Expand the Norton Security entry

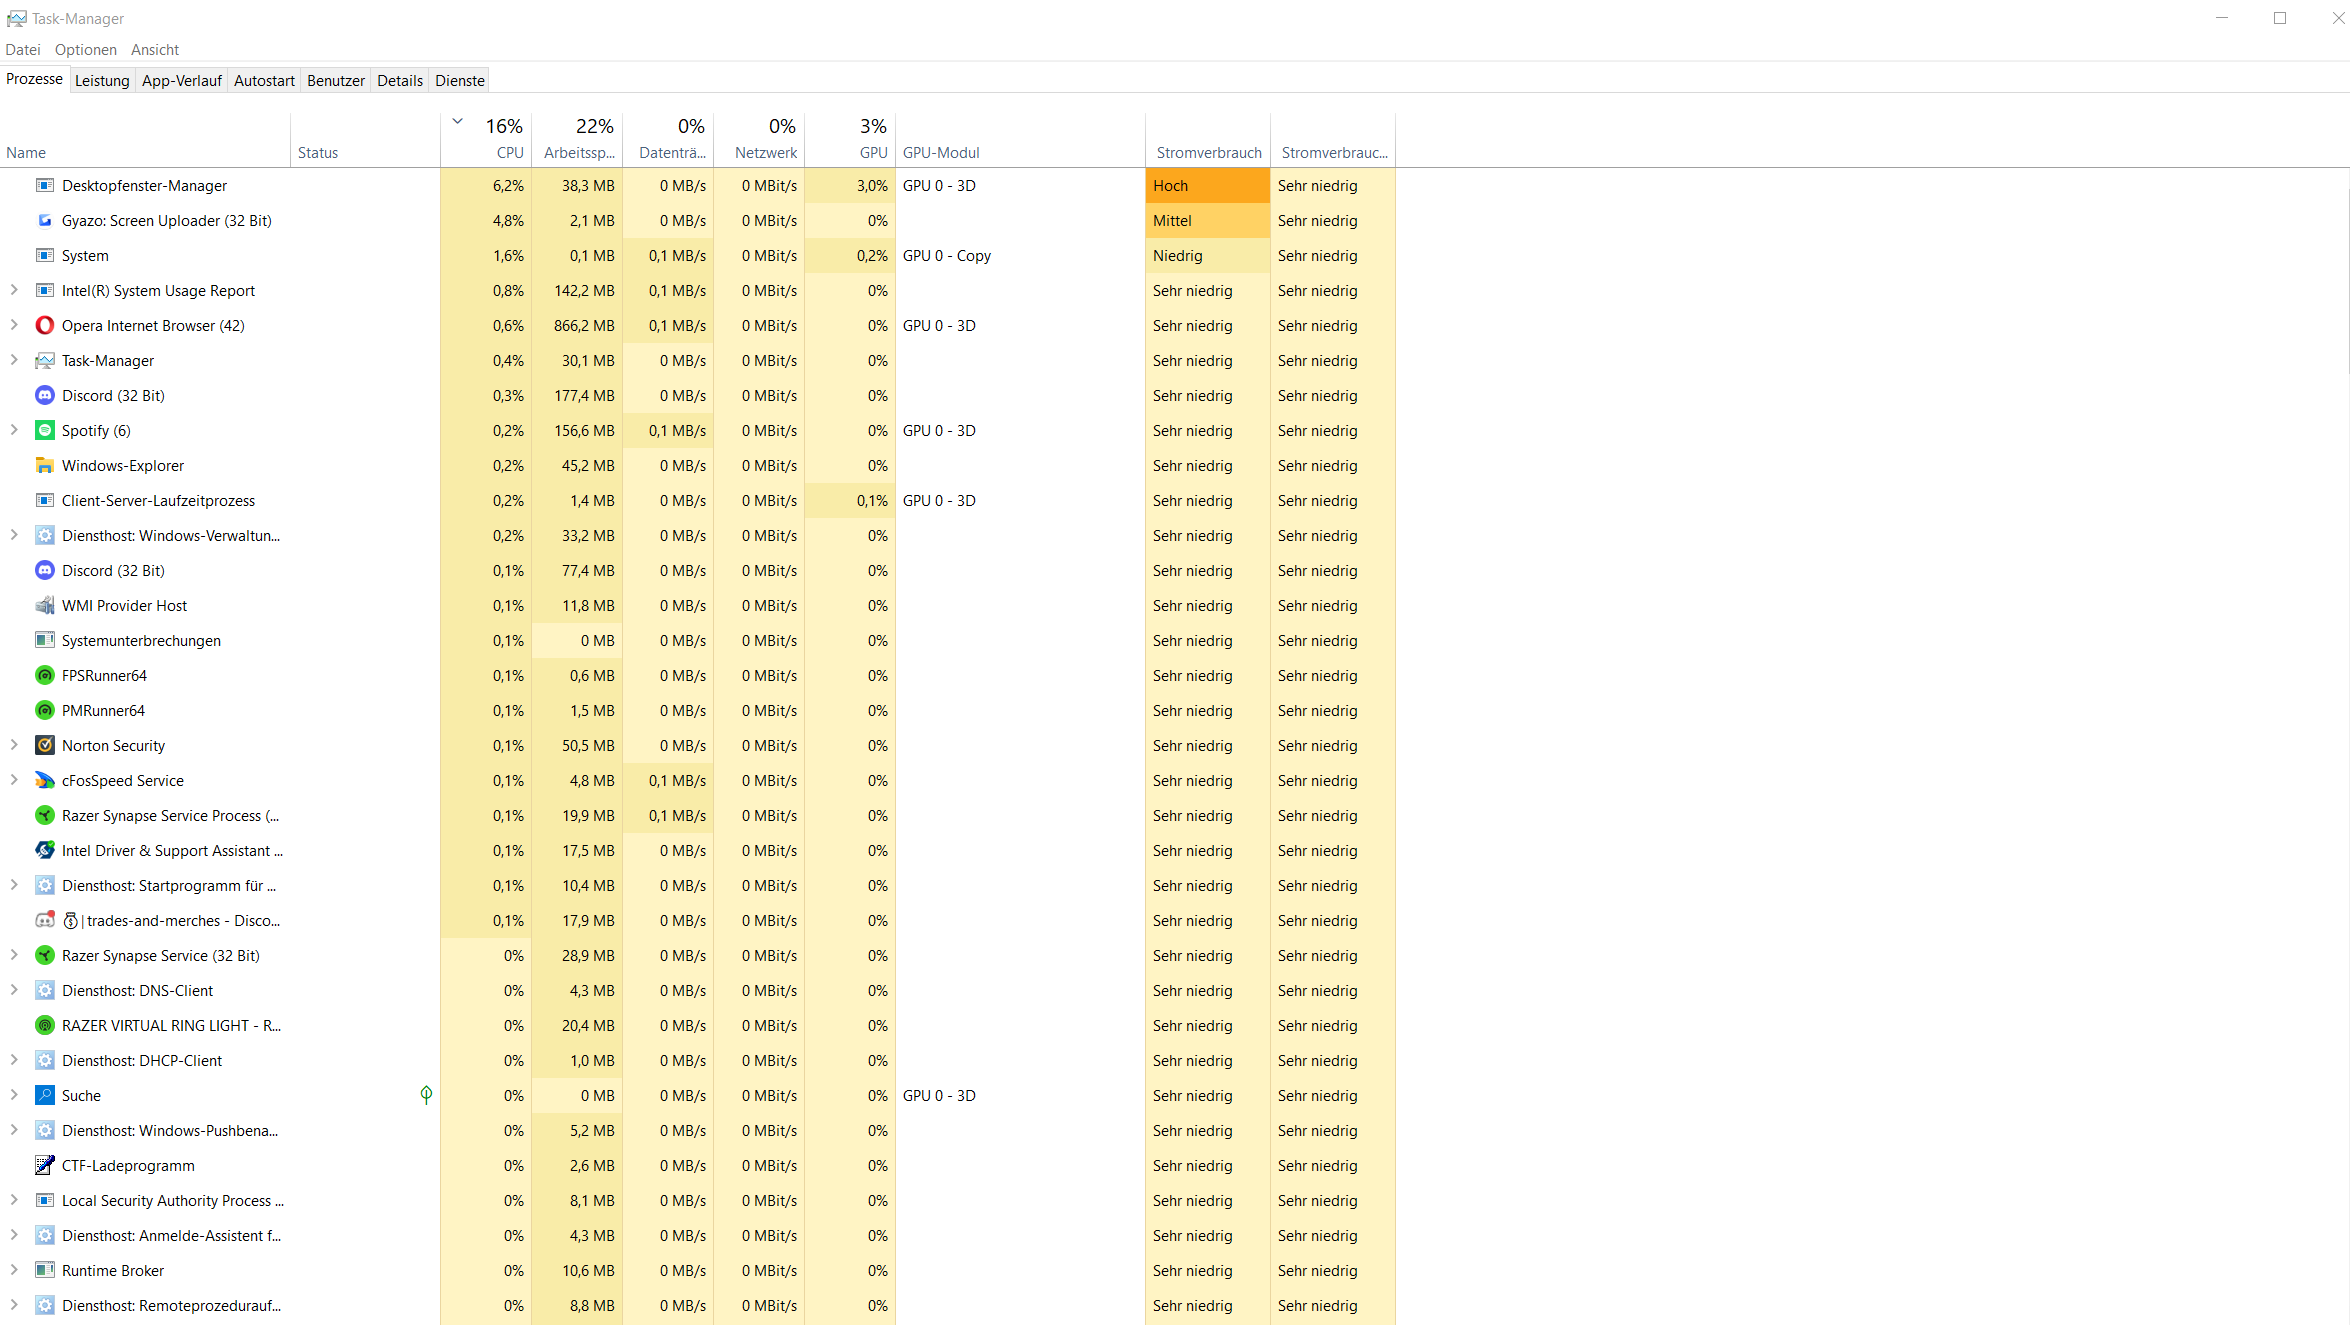pyautogui.click(x=14, y=745)
